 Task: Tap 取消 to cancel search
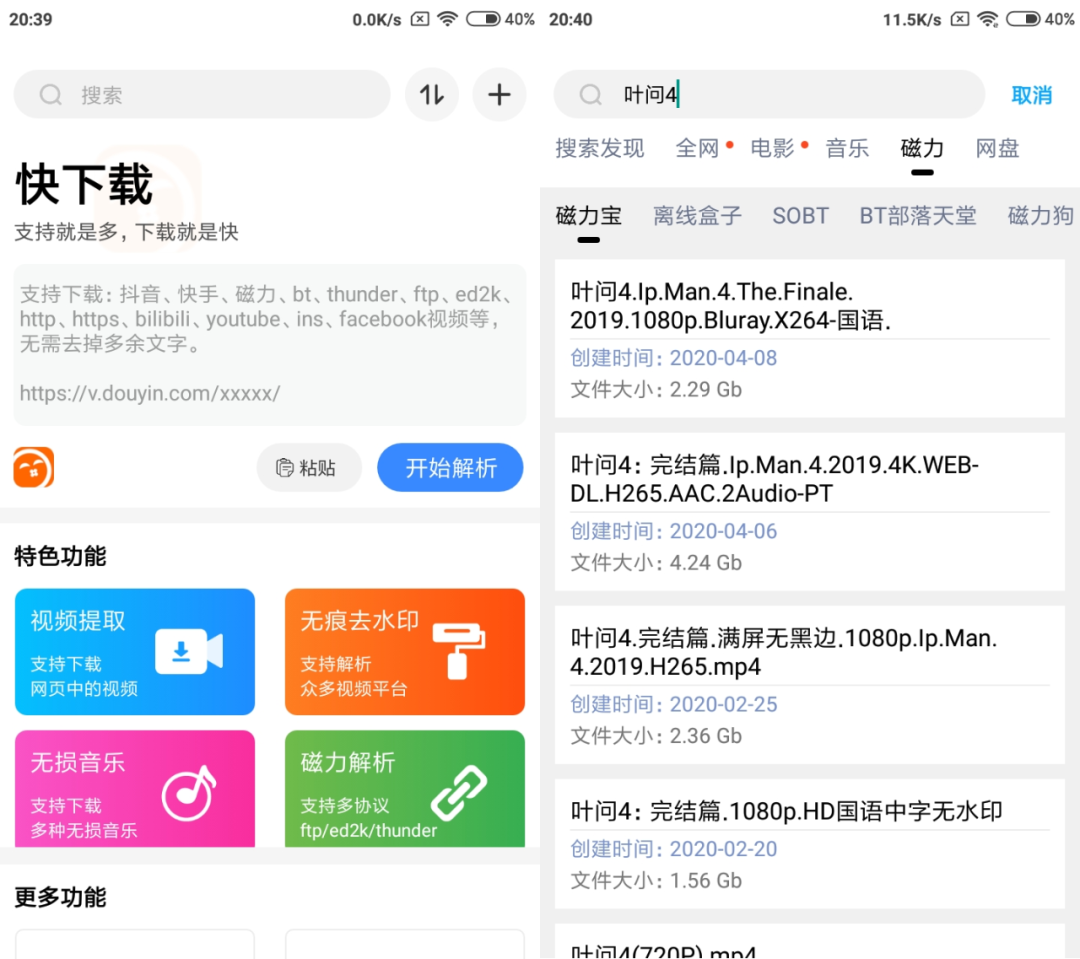(x=1032, y=95)
